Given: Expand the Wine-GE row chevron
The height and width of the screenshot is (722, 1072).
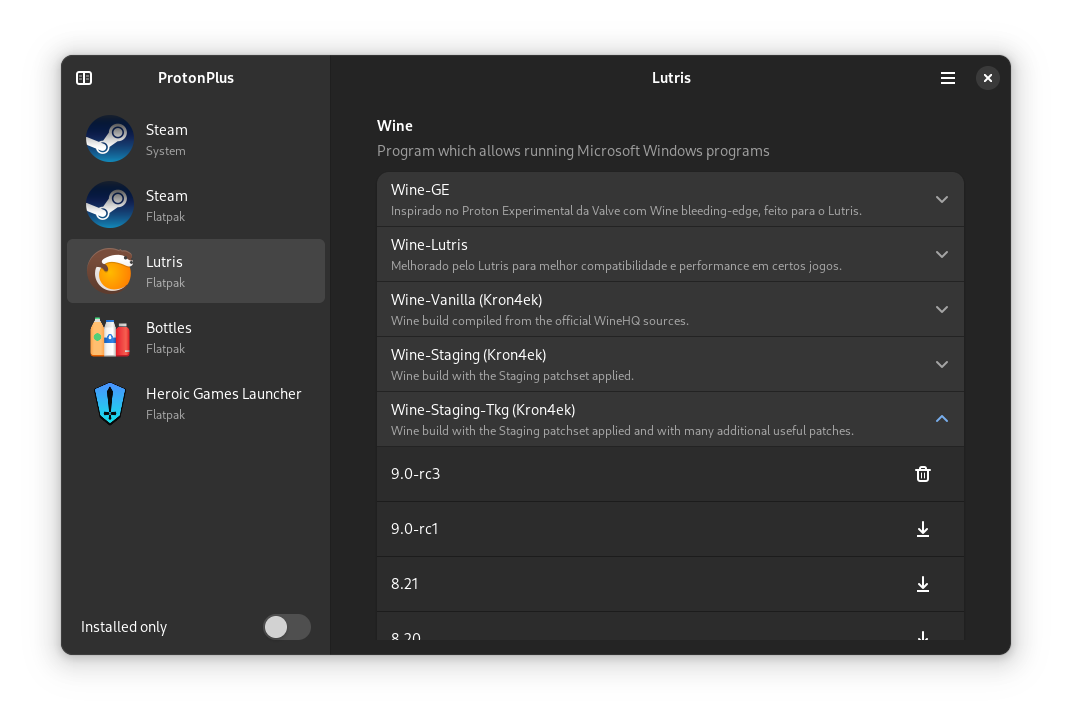Looking at the screenshot, I should [x=941, y=200].
